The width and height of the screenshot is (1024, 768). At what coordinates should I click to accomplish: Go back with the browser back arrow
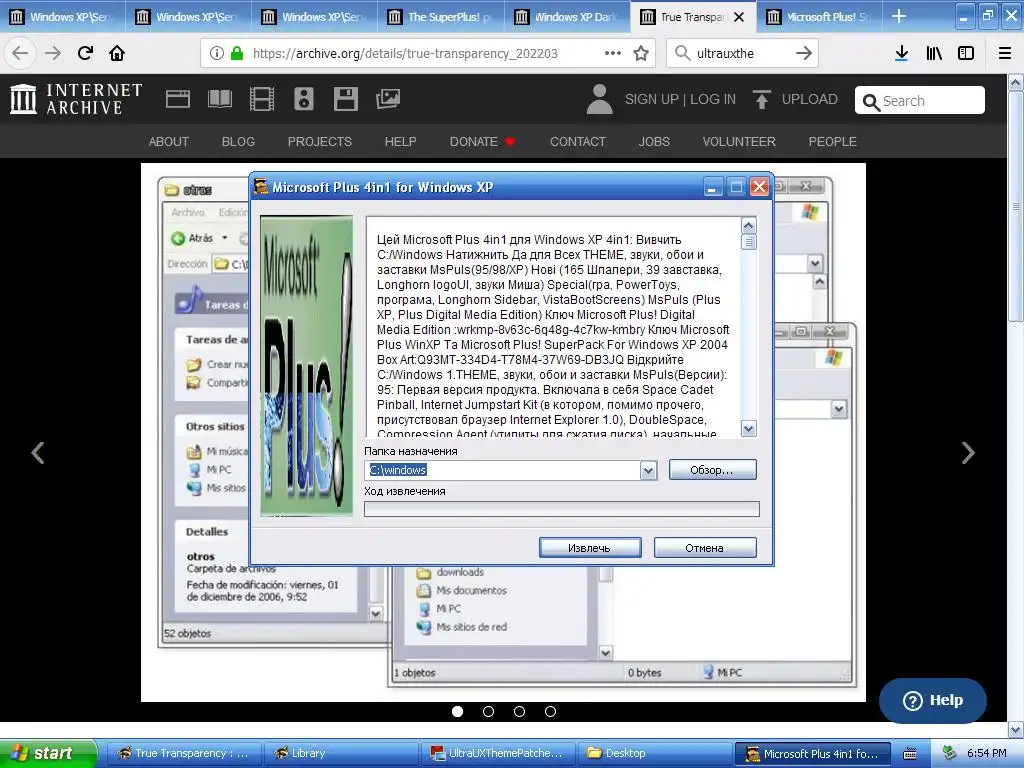point(20,54)
